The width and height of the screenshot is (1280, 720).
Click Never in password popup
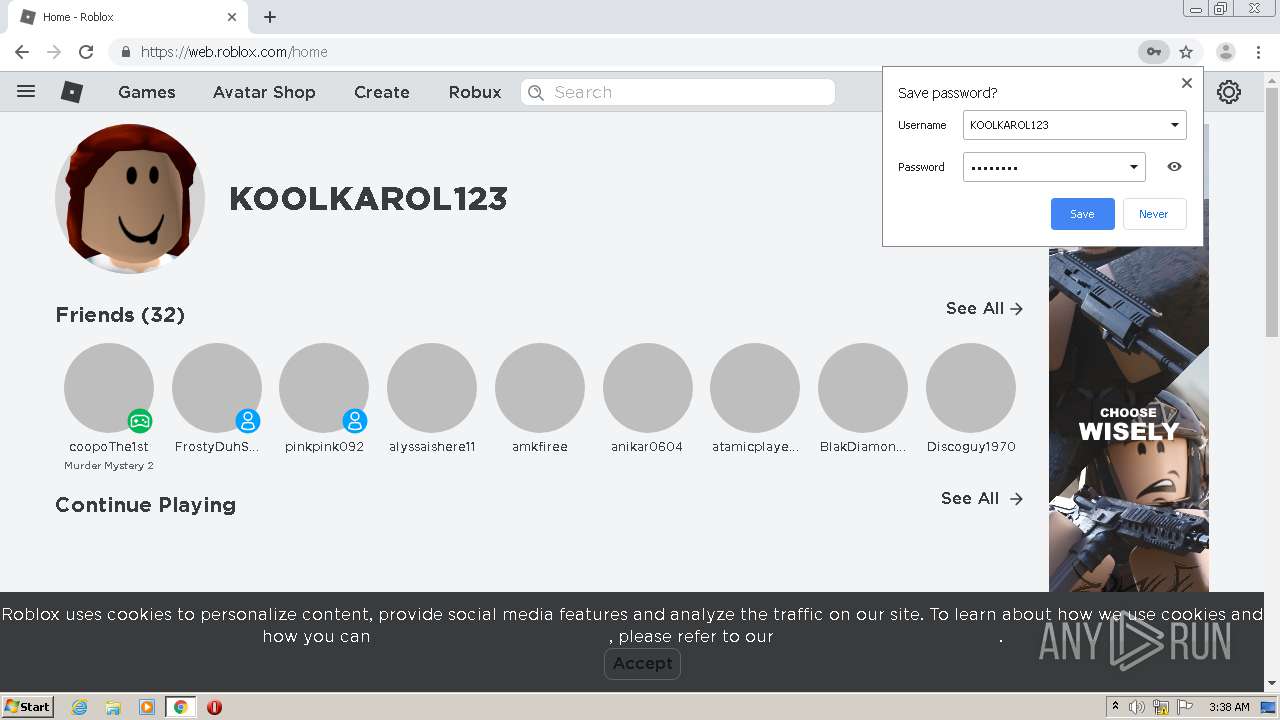point(1153,214)
